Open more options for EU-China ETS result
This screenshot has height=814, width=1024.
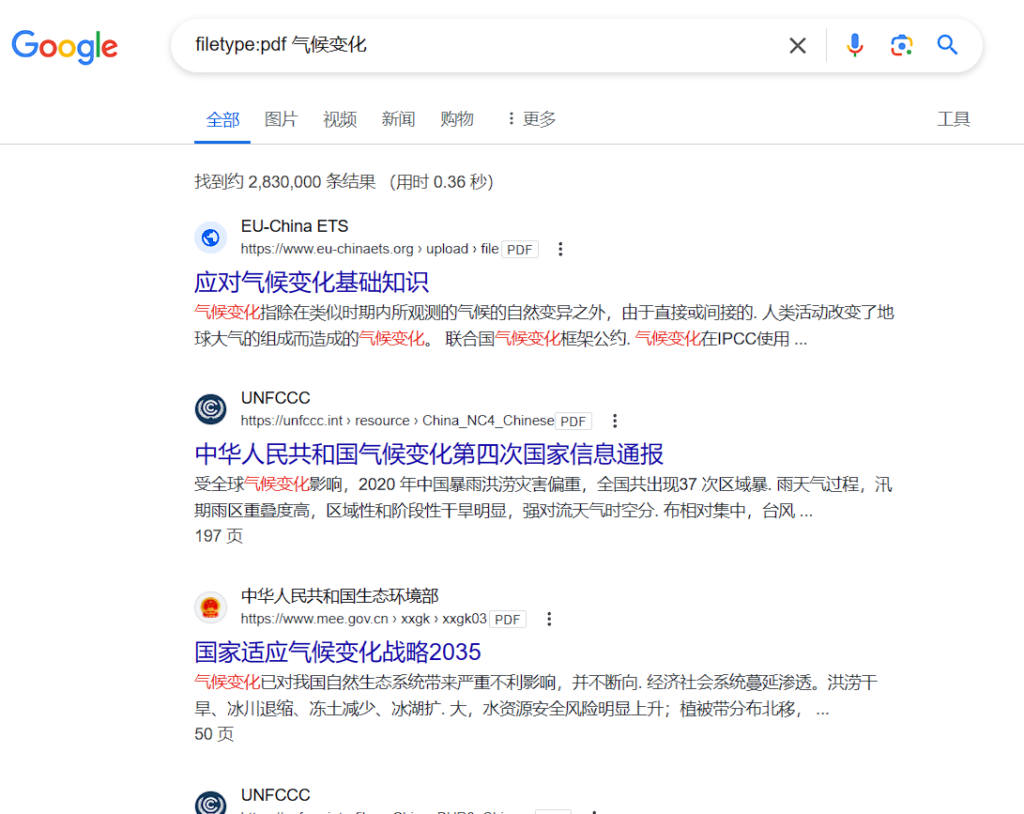[560, 249]
